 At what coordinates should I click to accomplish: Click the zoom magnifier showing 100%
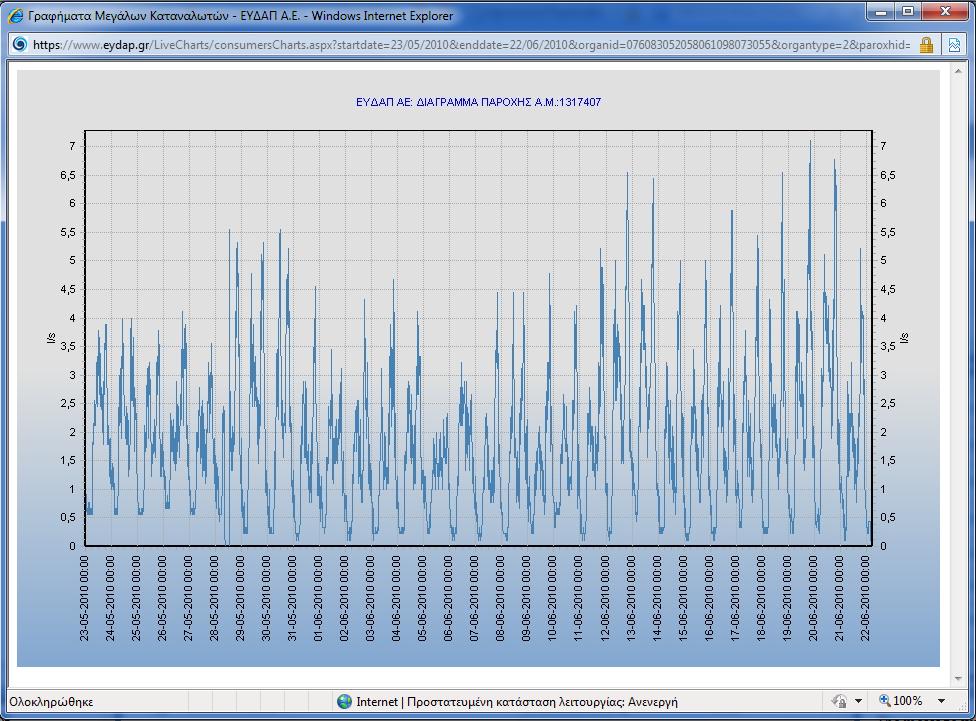(x=884, y=700)
